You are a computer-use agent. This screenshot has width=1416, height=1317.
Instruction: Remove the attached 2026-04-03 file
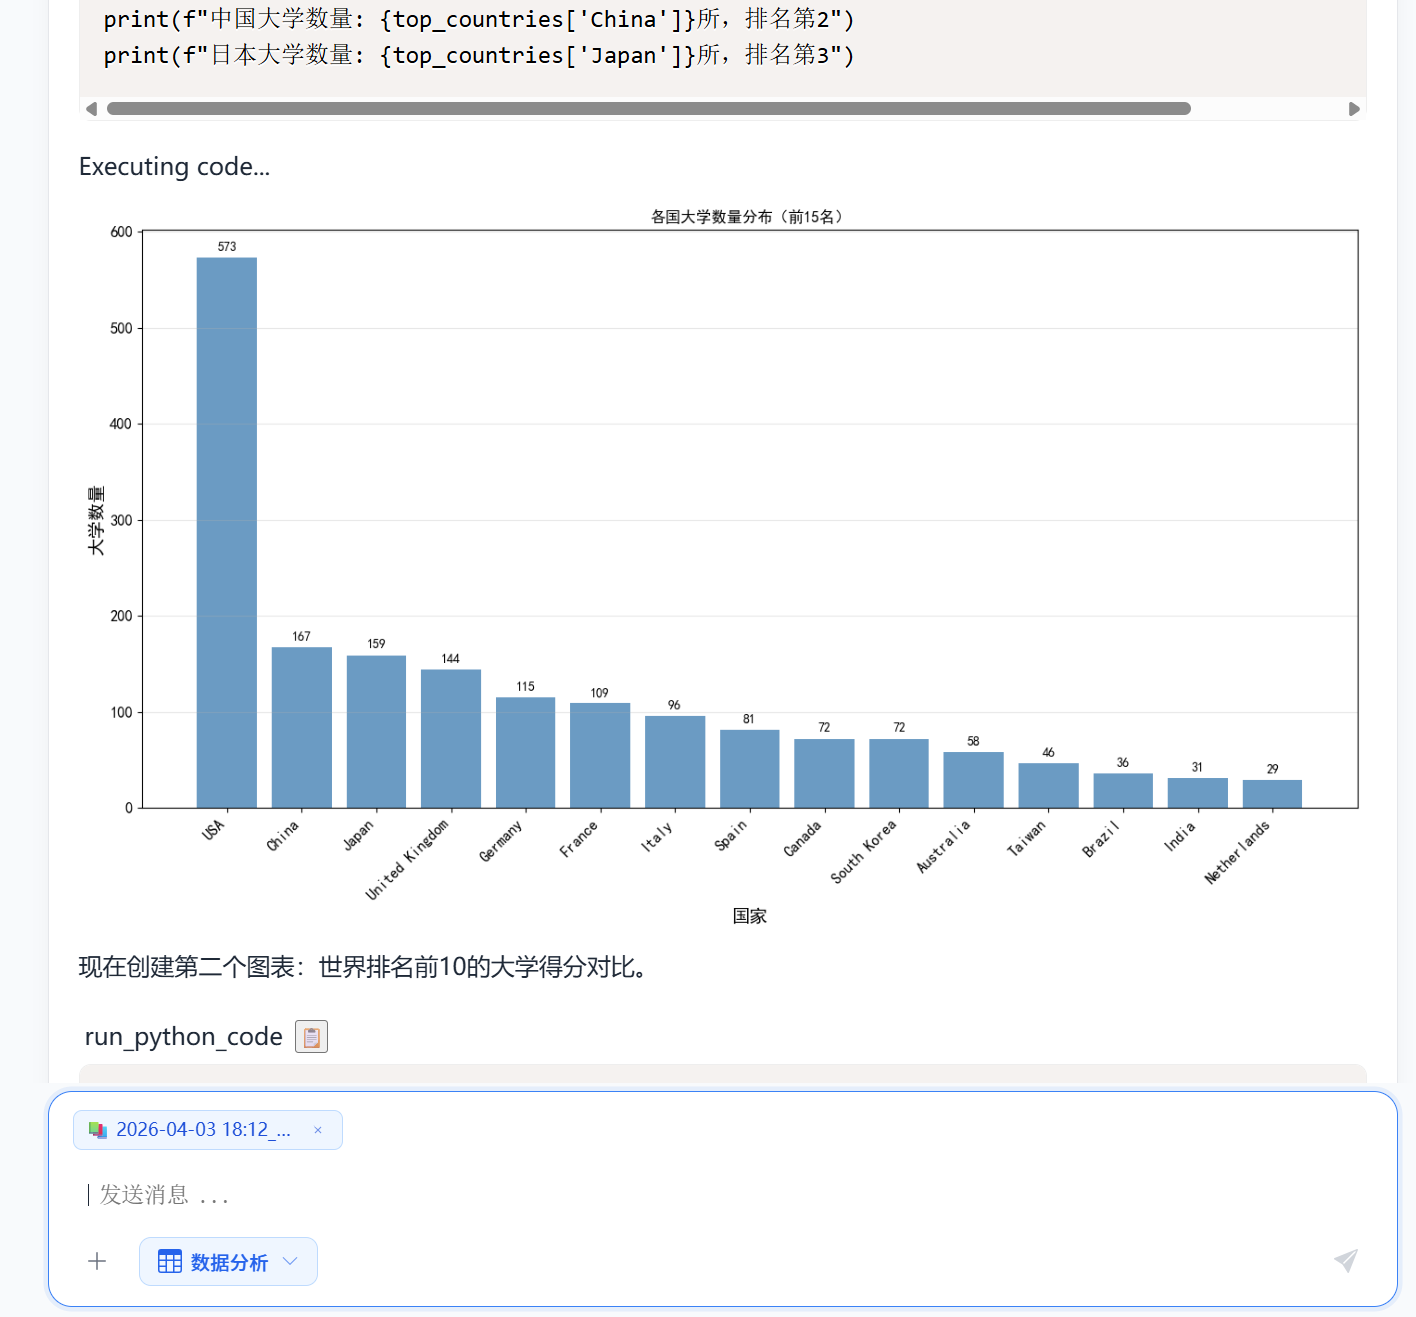[318, 1130]
